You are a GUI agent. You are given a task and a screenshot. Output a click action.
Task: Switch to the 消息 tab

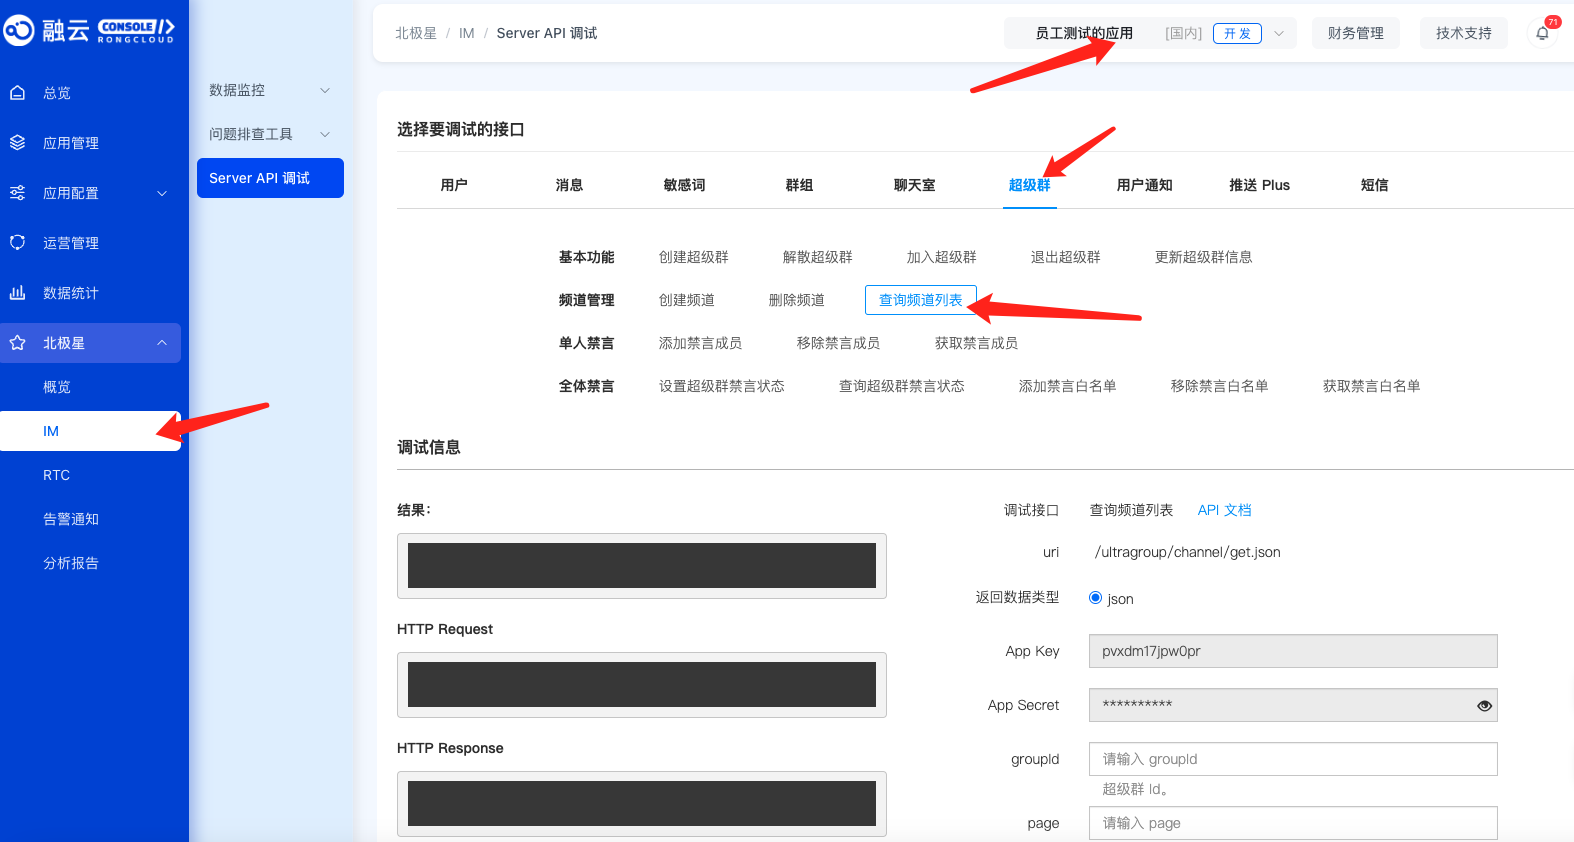tap(569, 185)
